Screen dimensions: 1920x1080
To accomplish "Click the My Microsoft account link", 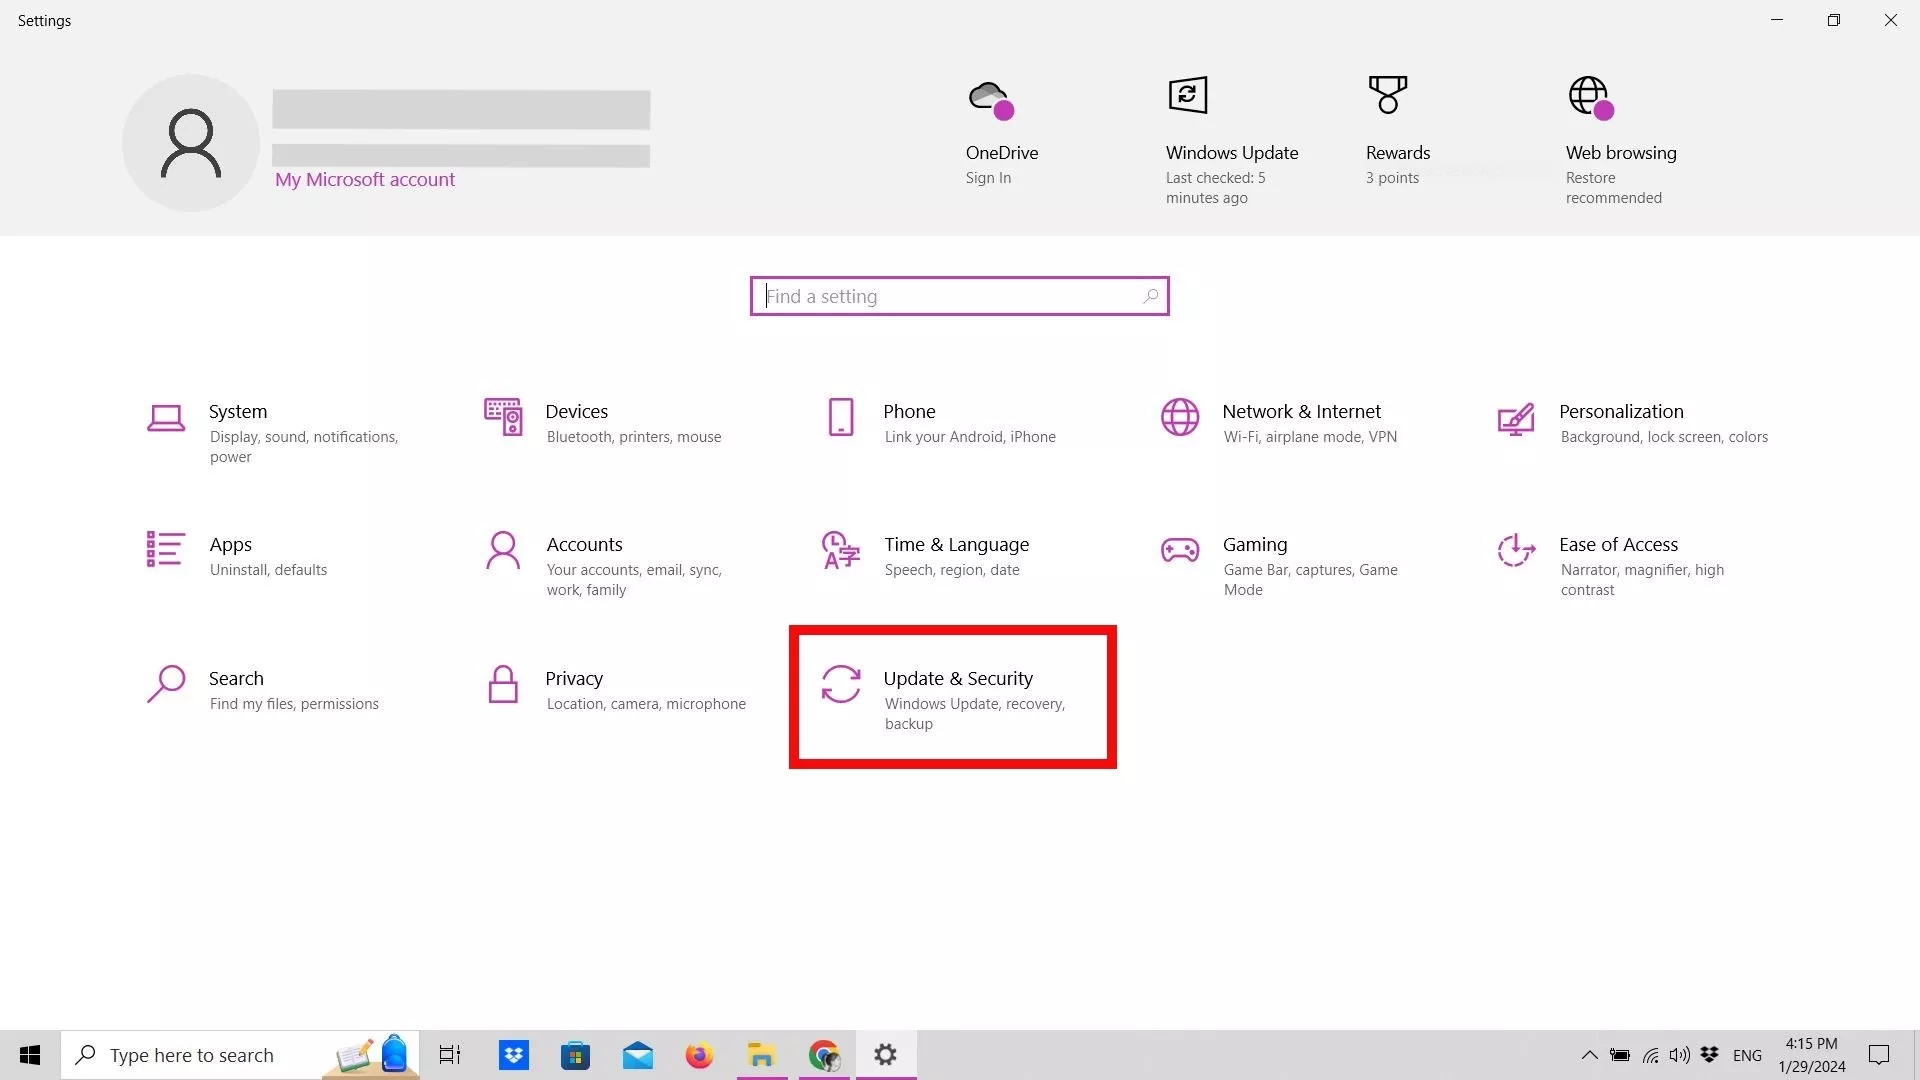I will pyautogui.click(x=365, y=180).
